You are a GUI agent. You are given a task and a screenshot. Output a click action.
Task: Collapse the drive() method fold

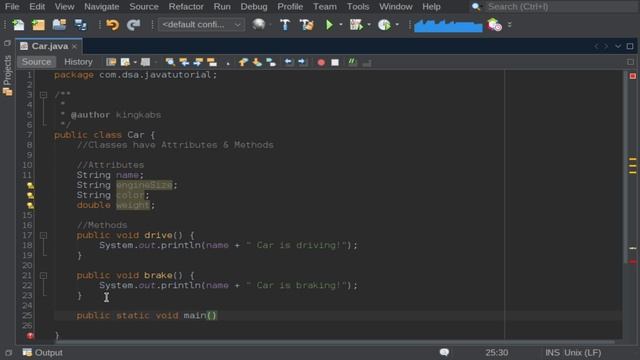(43, 236)
